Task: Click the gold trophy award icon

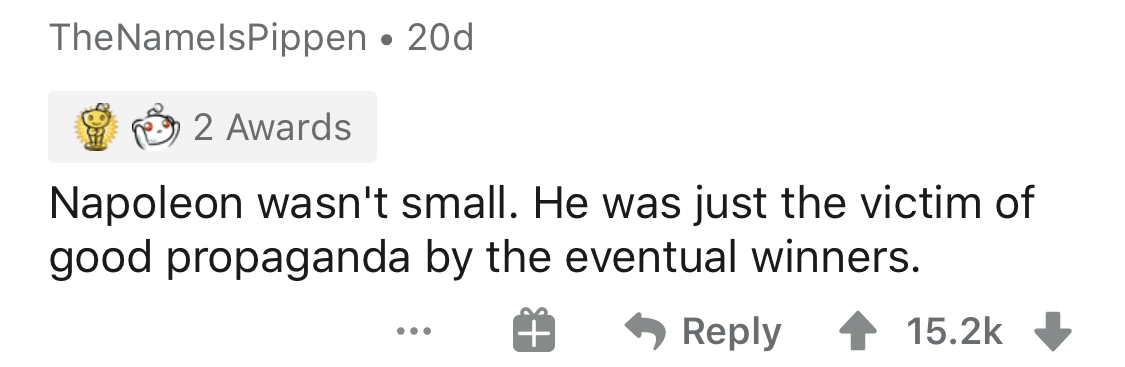Action: coord(97,127)
